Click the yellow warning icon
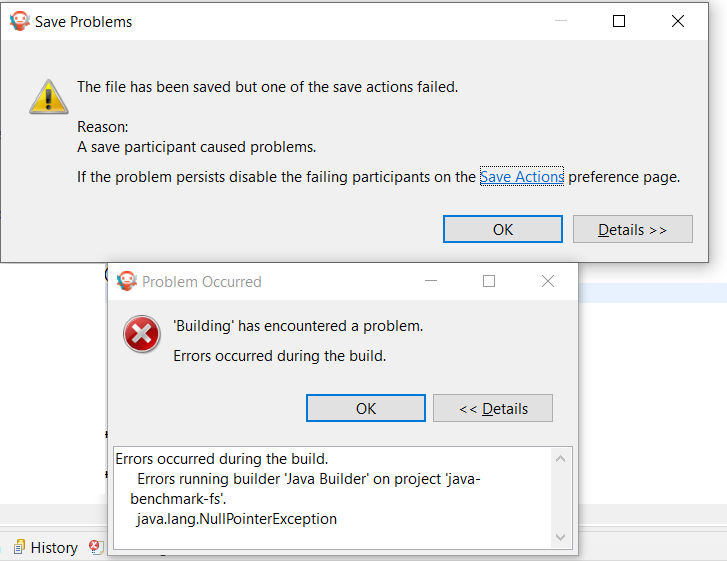The height and width of the screenshot is (561, 727). click(x=47, y=94)
